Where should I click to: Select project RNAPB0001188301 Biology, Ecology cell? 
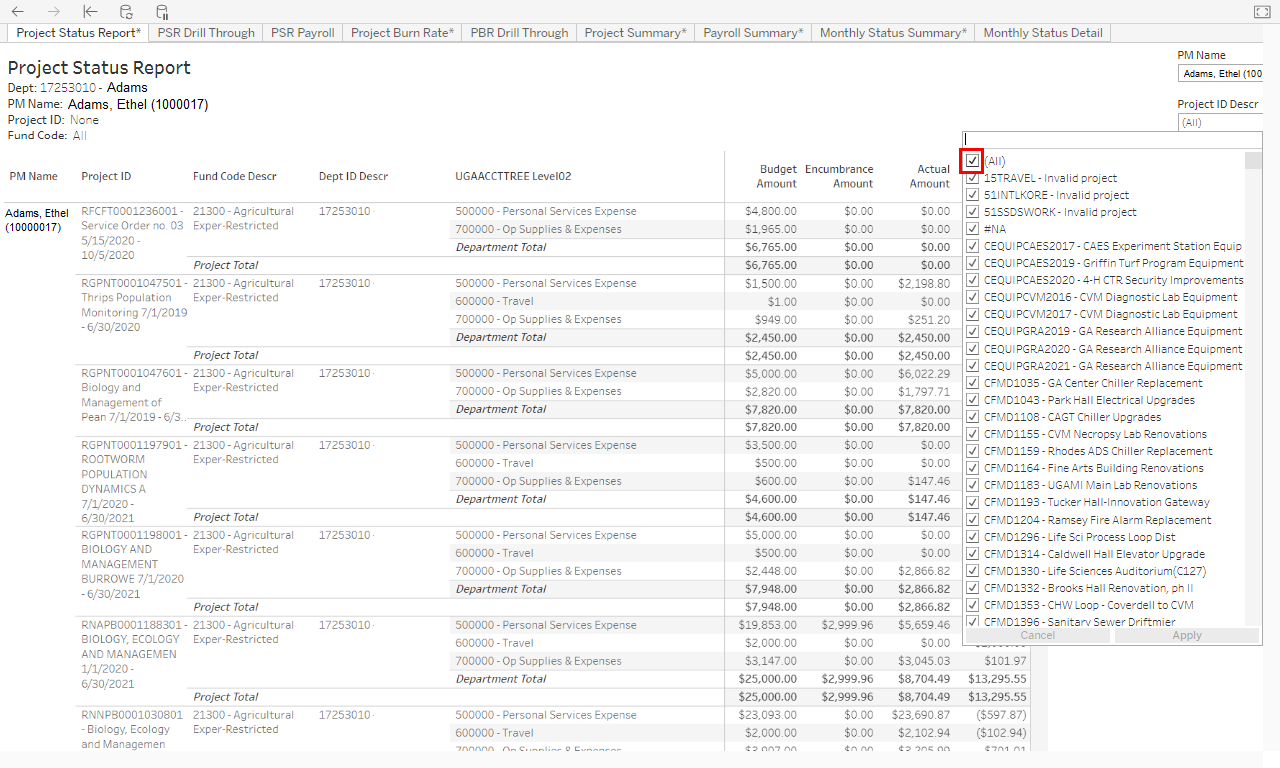pyautogui.click(x=133, y=654)
